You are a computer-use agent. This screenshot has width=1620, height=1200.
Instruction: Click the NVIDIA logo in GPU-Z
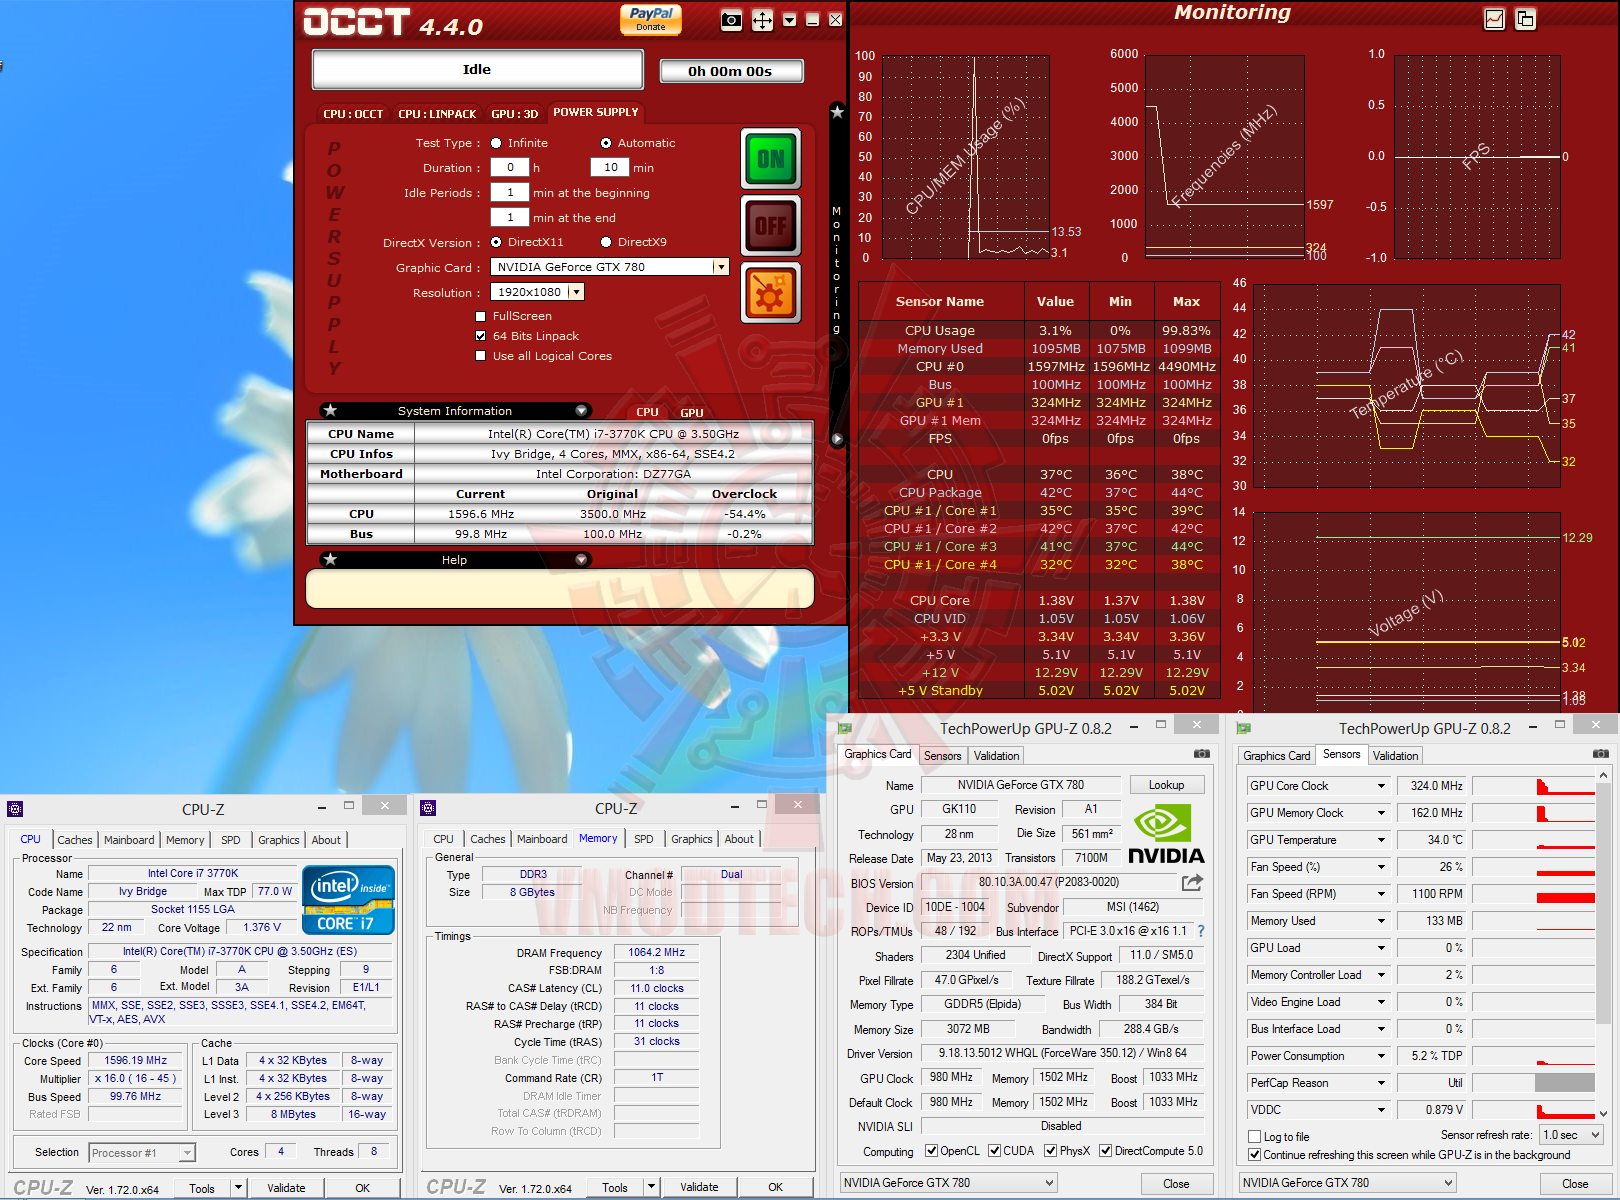coord(1166,834)
